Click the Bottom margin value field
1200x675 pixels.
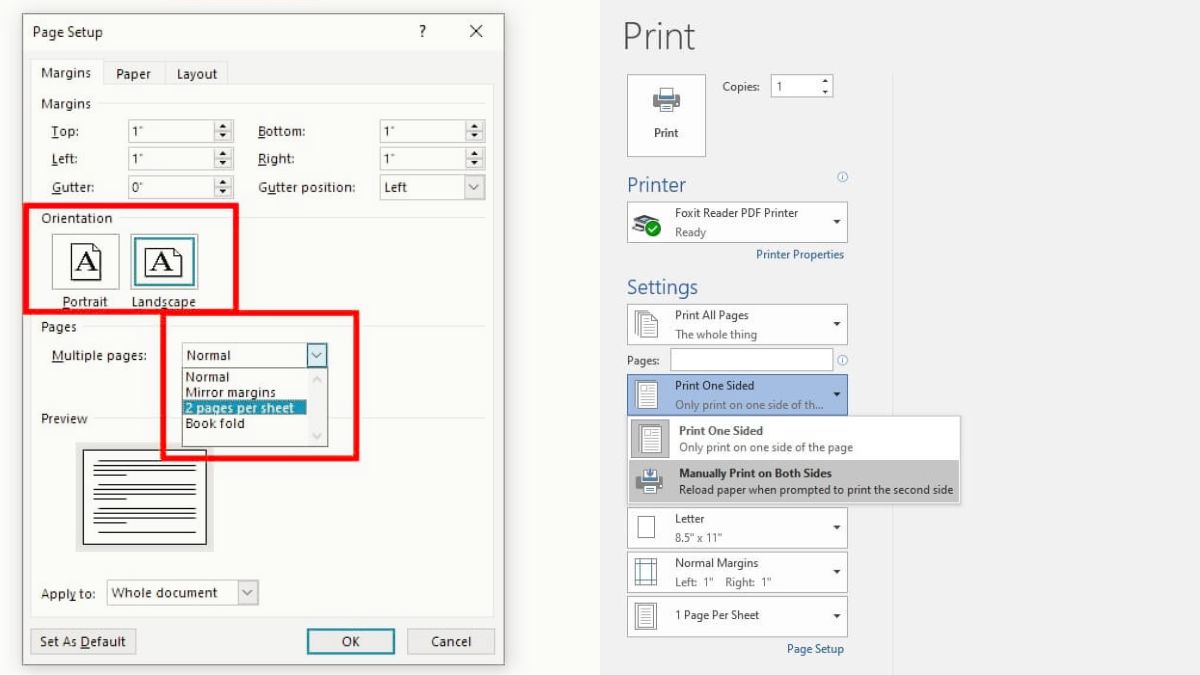pos(423,131)
